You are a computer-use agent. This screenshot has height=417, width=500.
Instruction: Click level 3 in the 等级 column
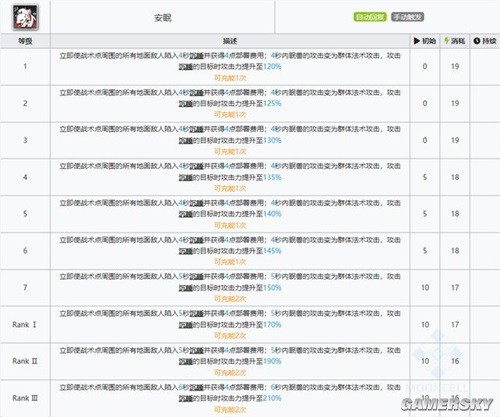pyautogui.click(x=25, y=140)
